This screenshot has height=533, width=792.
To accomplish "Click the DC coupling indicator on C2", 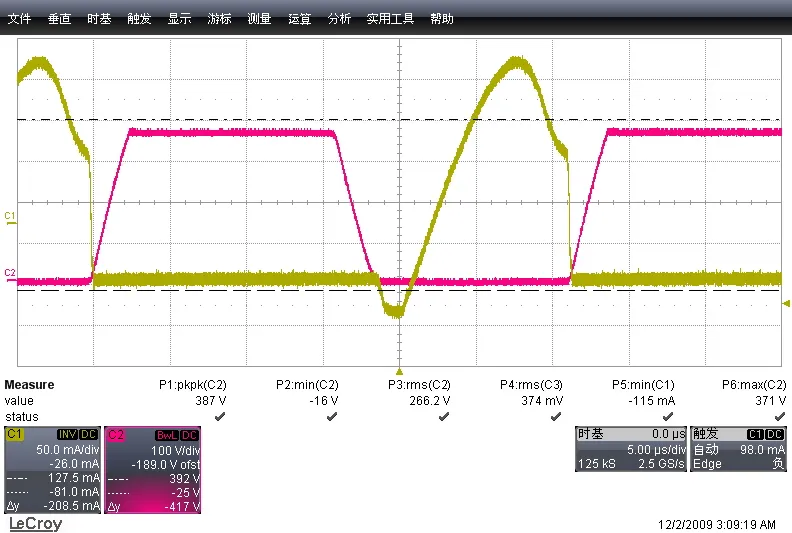I will [x=190, y=435].
